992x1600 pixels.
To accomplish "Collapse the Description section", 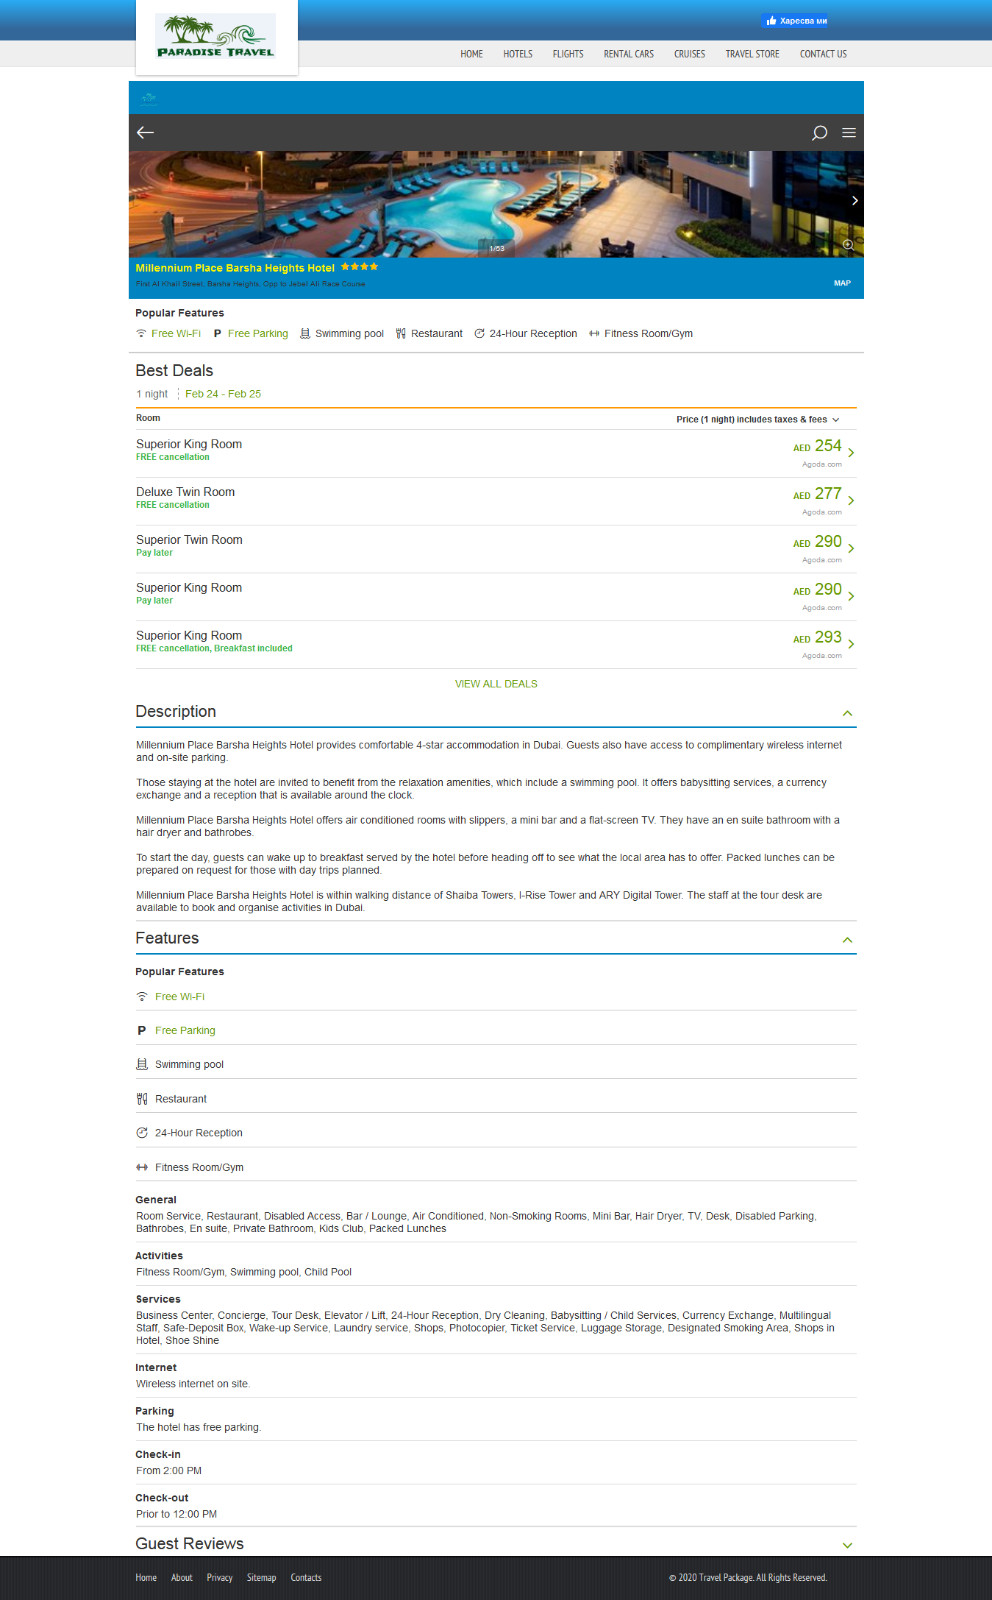I will (x=847, y=713).
